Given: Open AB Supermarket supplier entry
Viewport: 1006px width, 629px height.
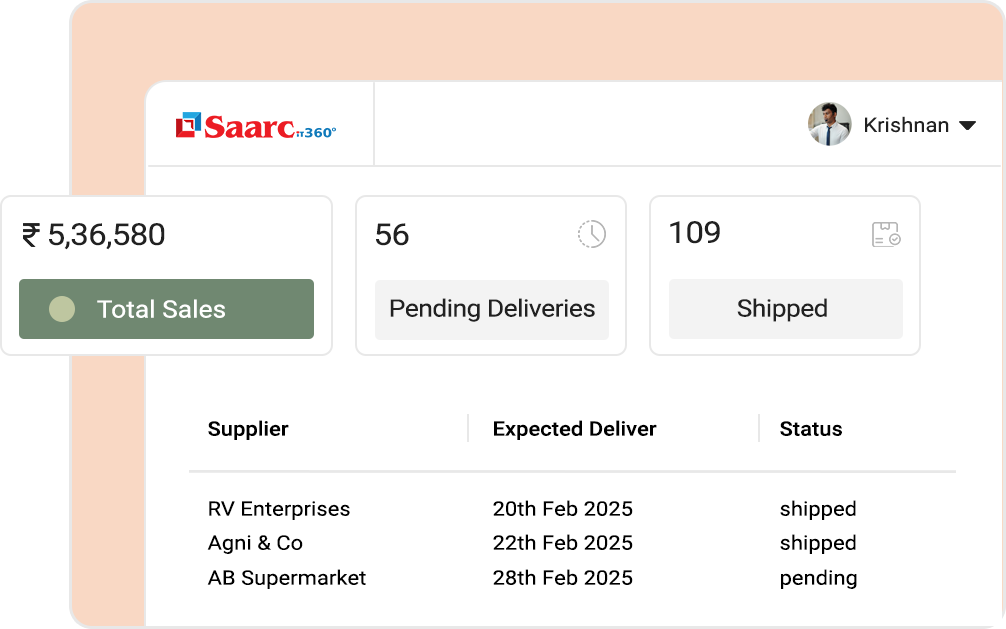Looking at the screenshot, I should coord(287,578).
